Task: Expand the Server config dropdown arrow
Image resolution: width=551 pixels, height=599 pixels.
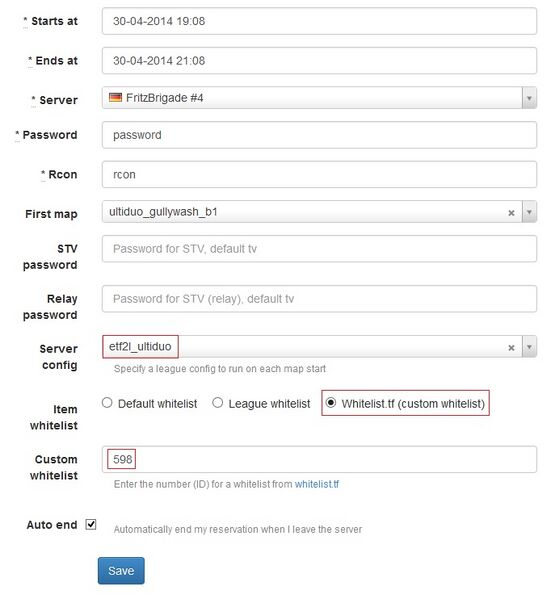Action: pos(529,347)
